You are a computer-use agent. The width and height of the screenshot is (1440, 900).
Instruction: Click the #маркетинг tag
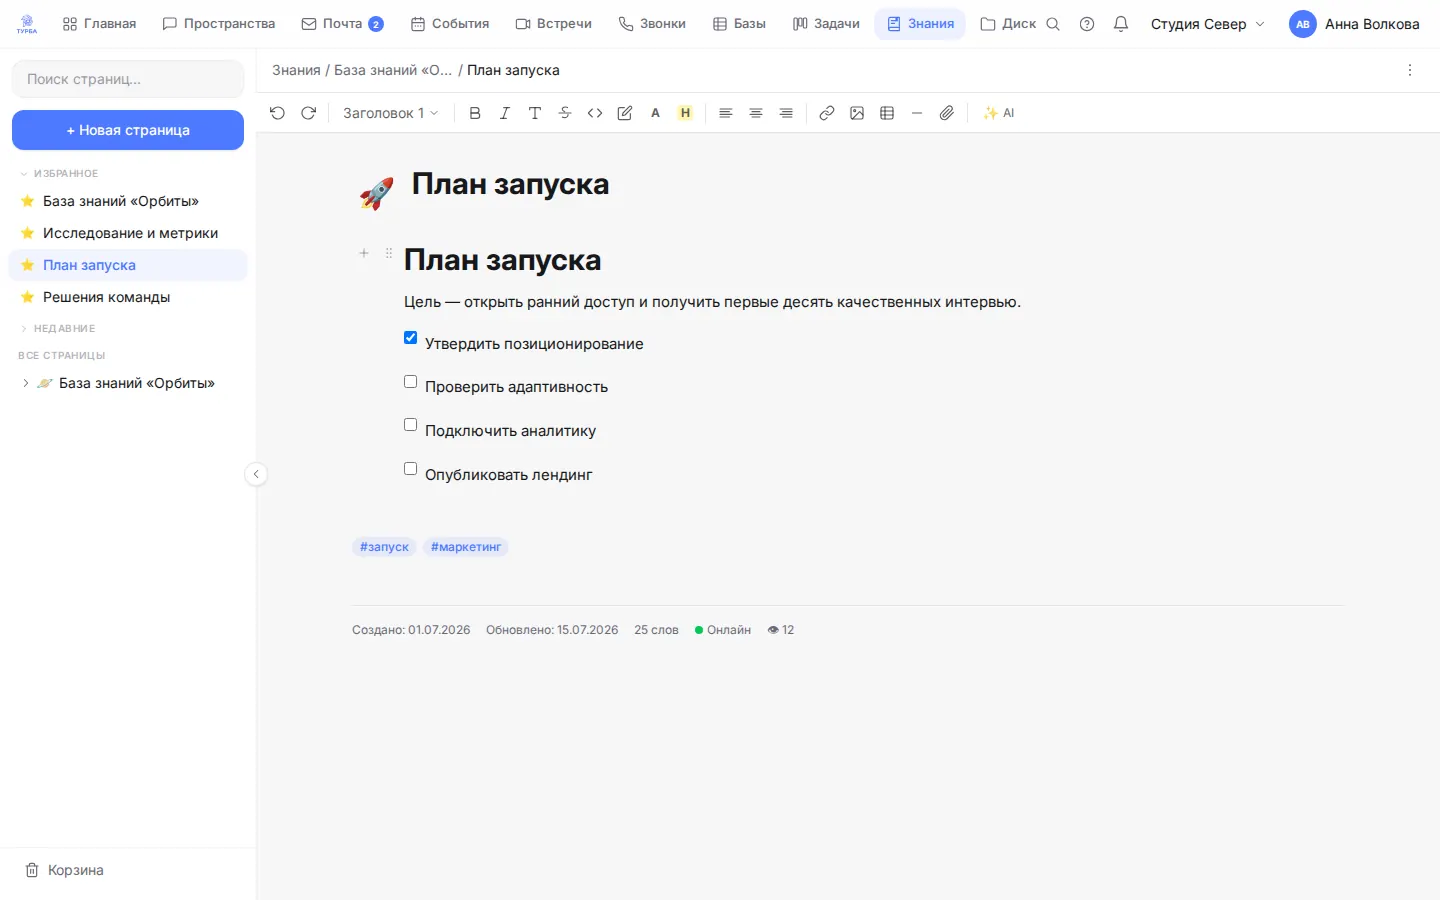pyautogui.click(x=466, y=547)
